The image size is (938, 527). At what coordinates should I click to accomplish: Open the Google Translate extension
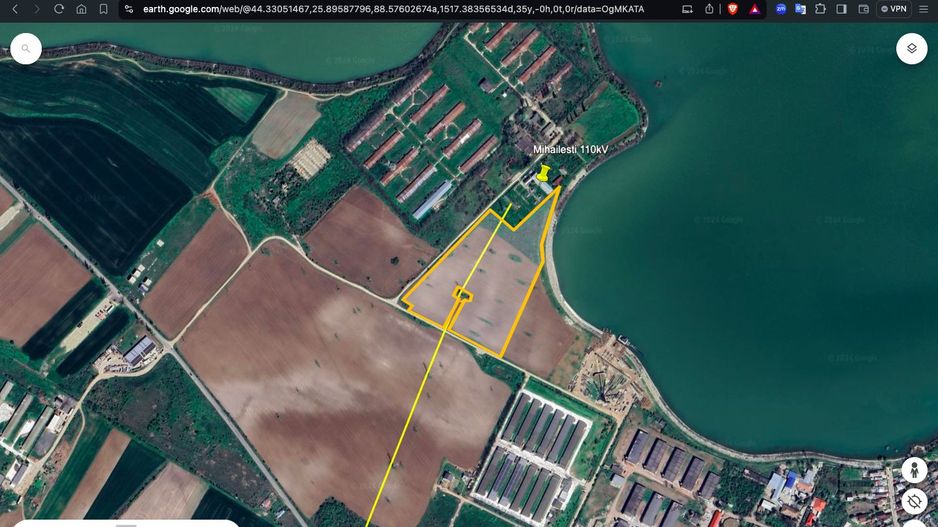point(800,9)
